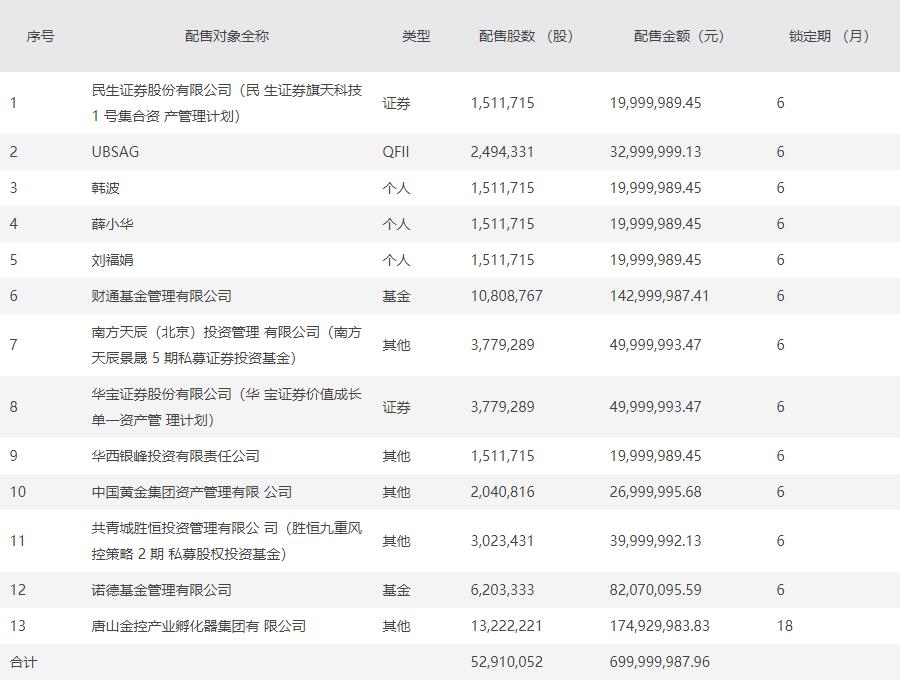Click the 锁定期（月） column header
Screen dimensions: 900x682
coord(830,36)
